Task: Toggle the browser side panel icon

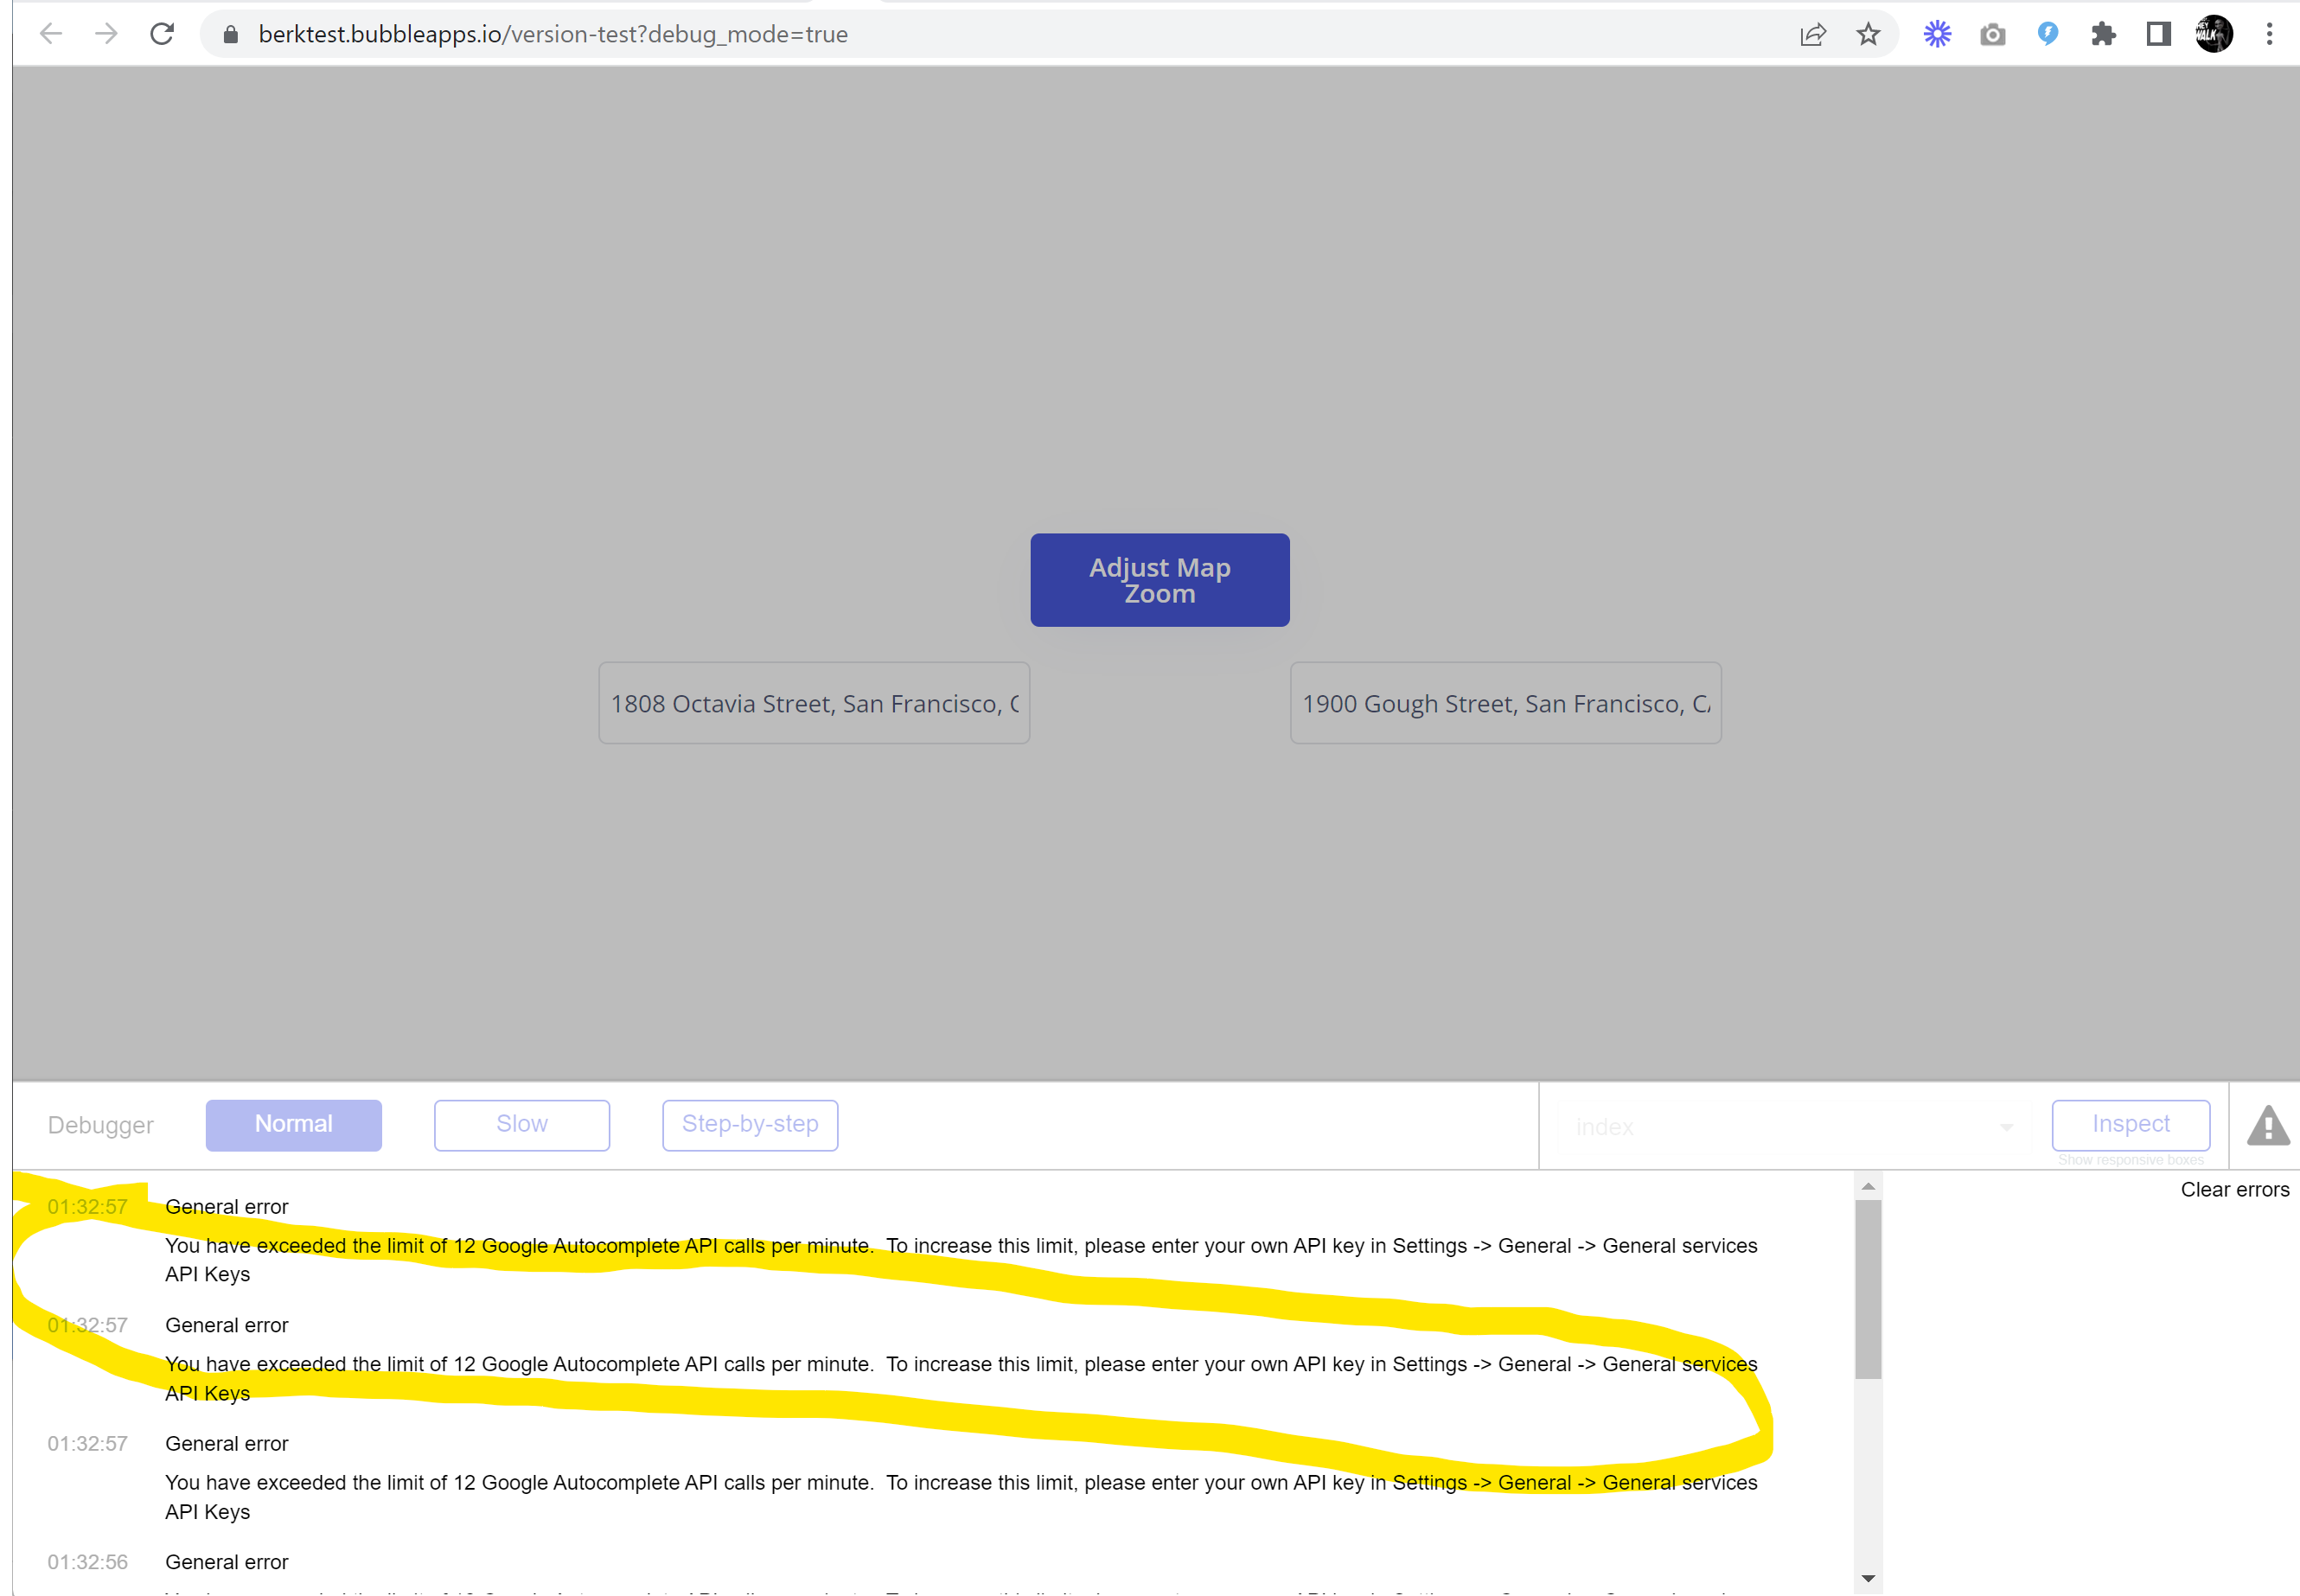Action: click(2158, 34)
